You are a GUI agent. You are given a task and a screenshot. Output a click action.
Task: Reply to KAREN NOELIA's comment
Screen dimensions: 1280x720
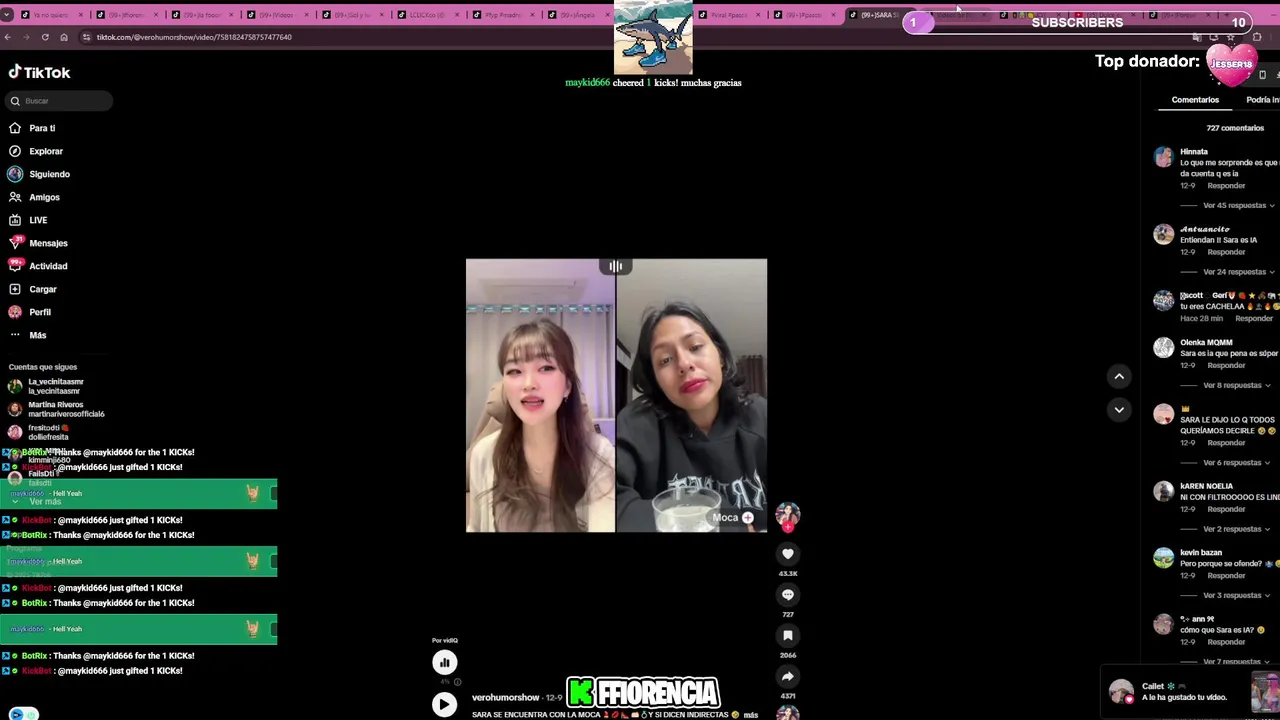pyautogui.click(x=1226, y=509)
